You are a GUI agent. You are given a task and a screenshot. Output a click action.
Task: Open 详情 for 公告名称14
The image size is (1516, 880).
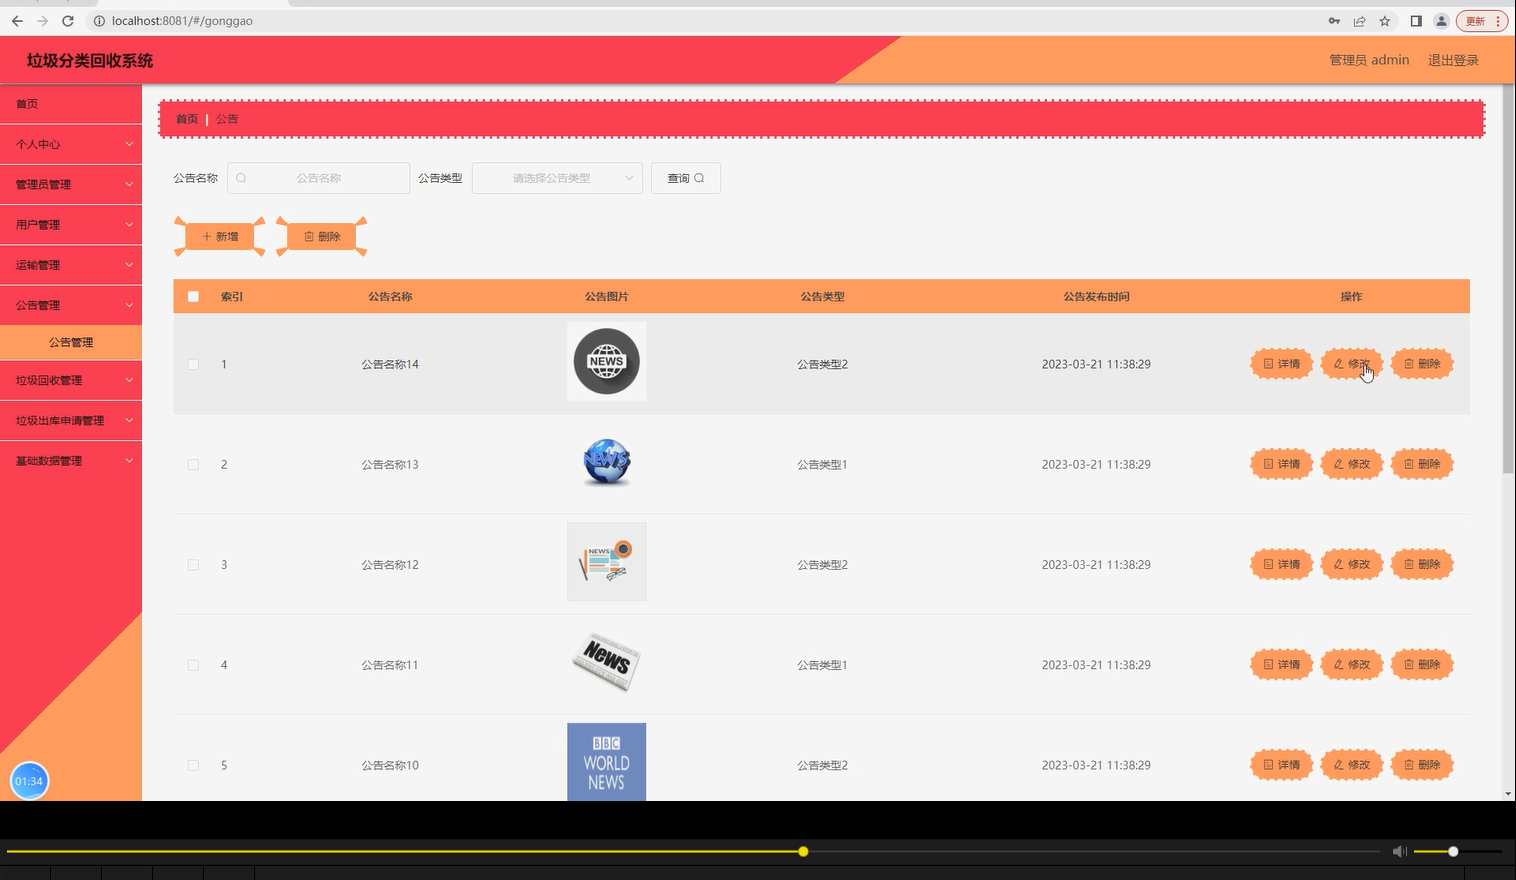click(x=1281, y=364)
